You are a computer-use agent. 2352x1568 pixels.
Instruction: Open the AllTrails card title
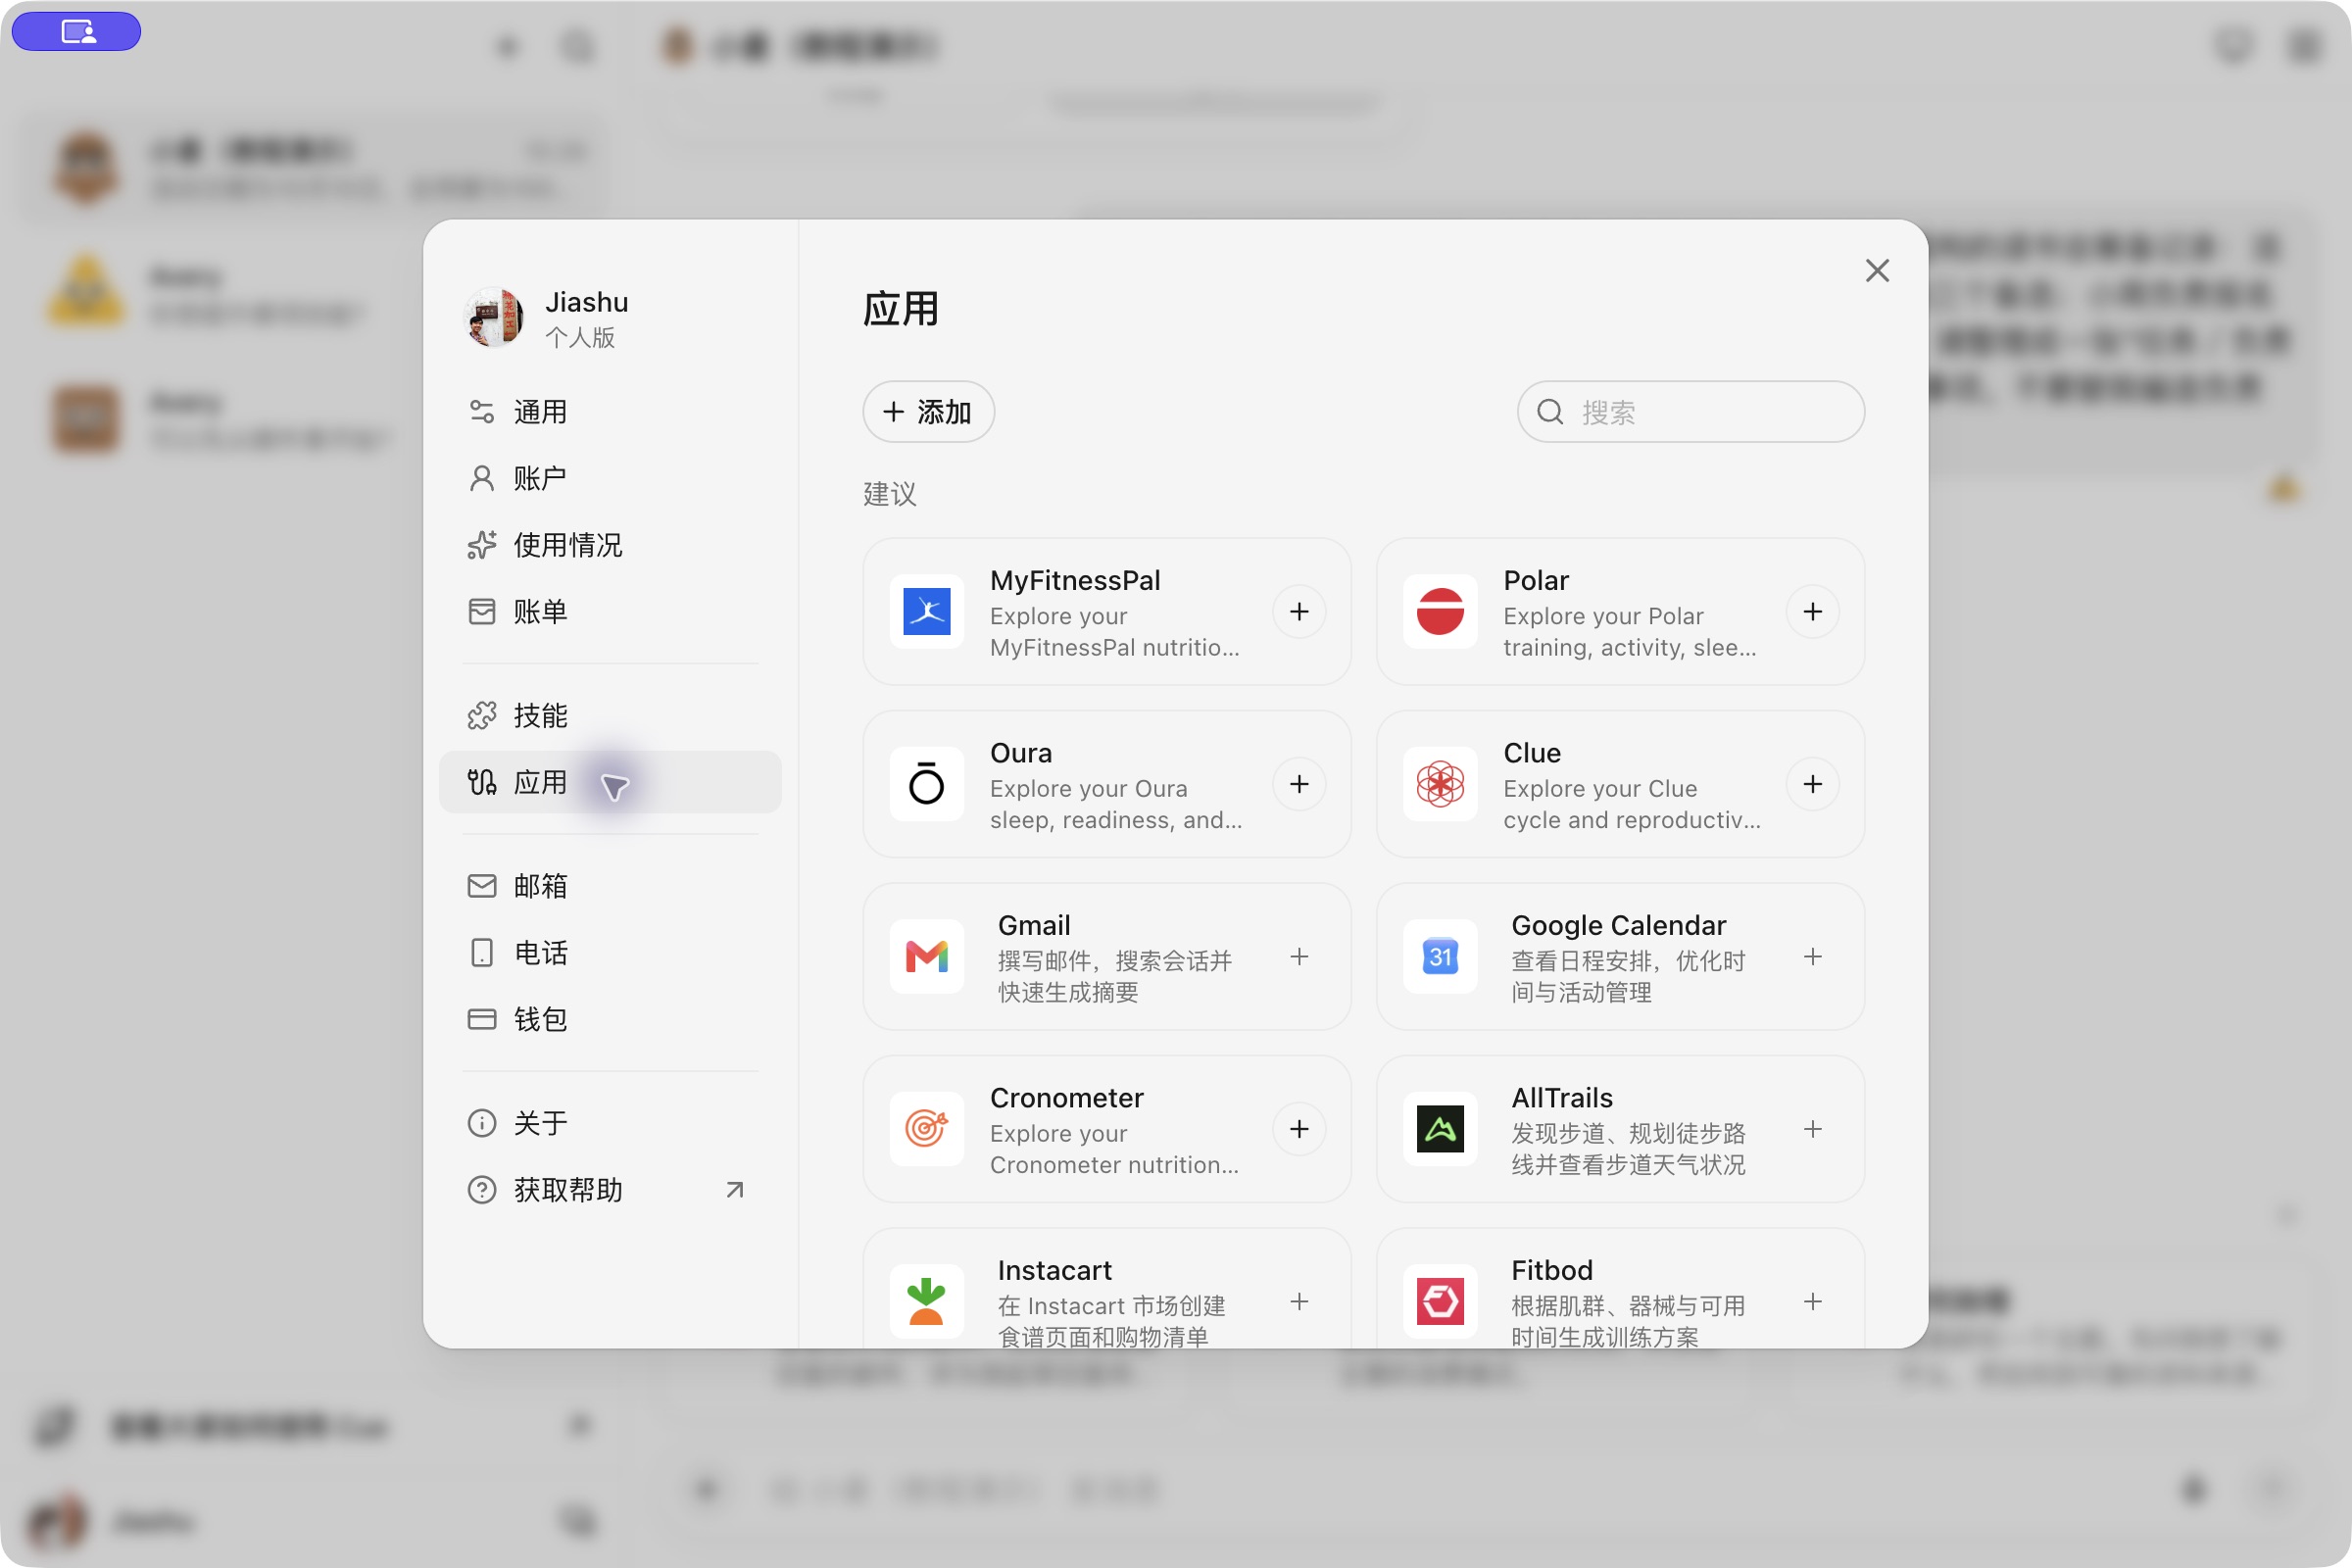[x=1562, y=1098]
